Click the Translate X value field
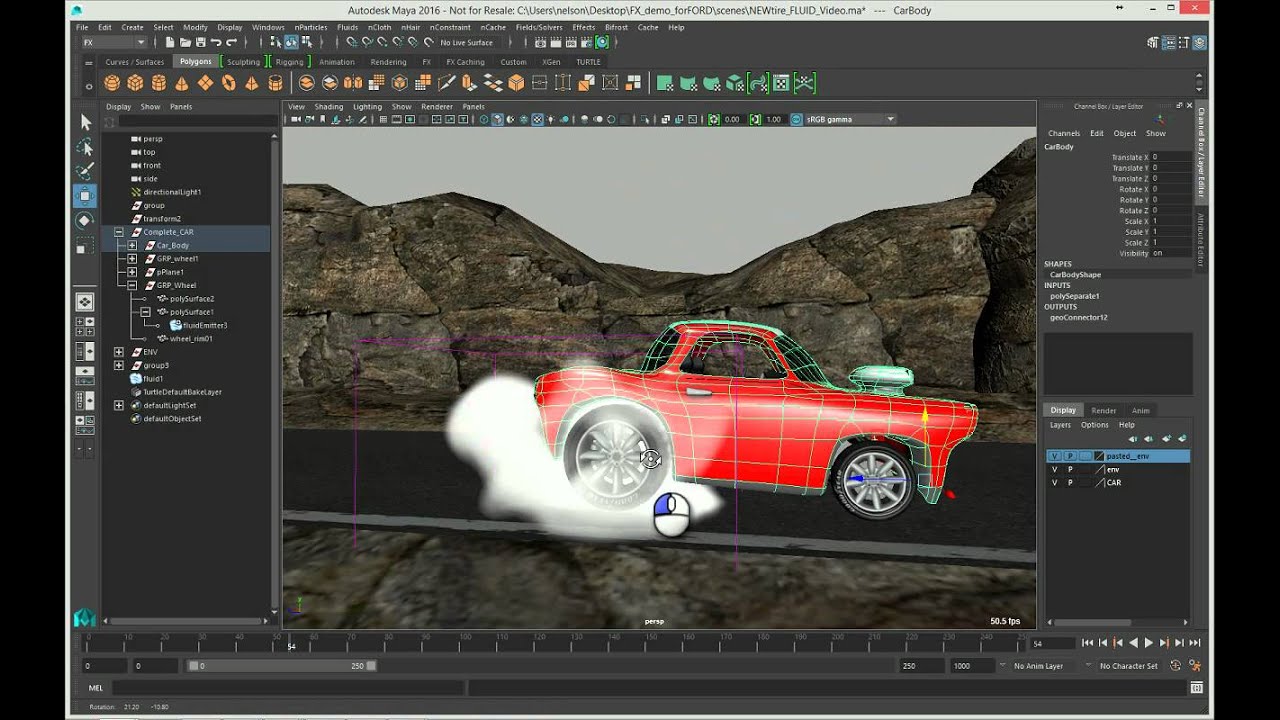This screenshot has width=1280, height=720. coord(1171,157)
